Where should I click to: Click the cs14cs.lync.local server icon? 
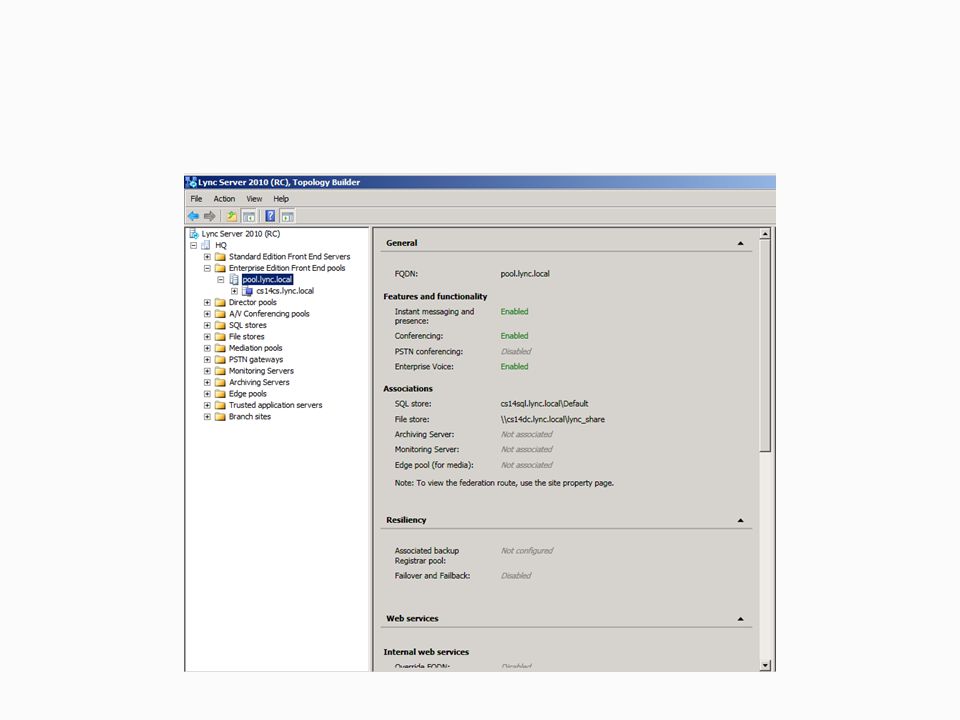point(247,291)
